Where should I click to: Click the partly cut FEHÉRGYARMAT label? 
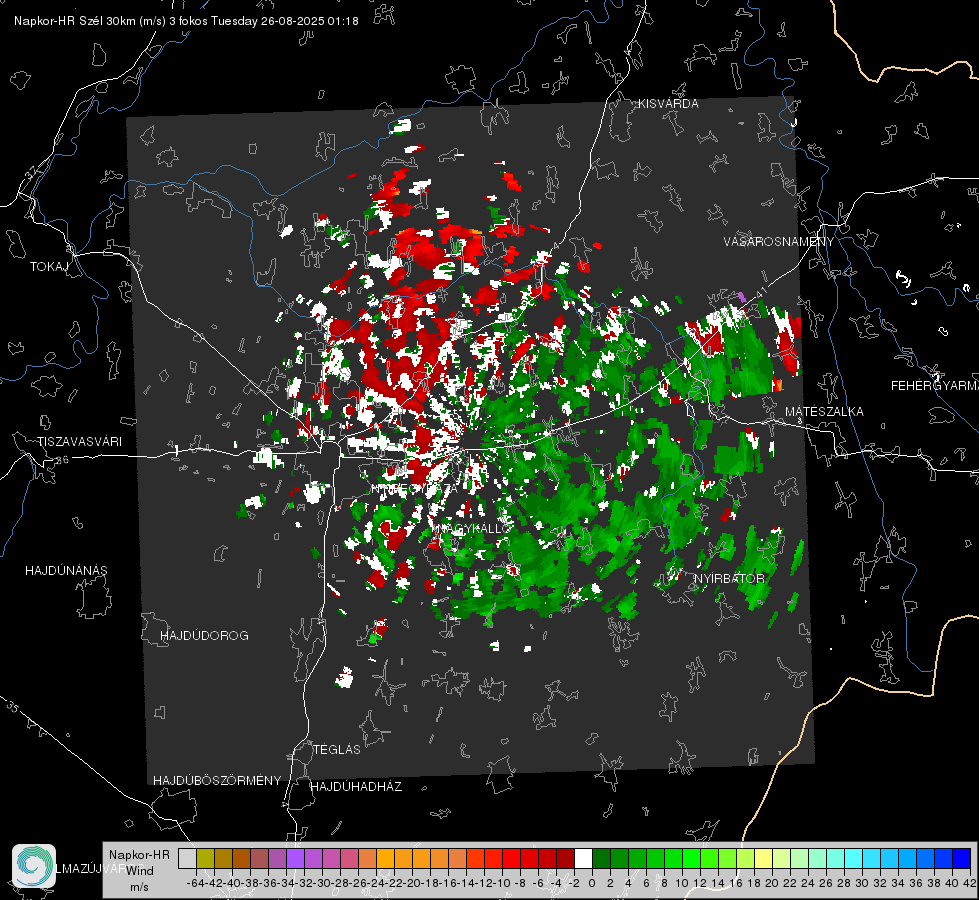(x=934, y=386)
